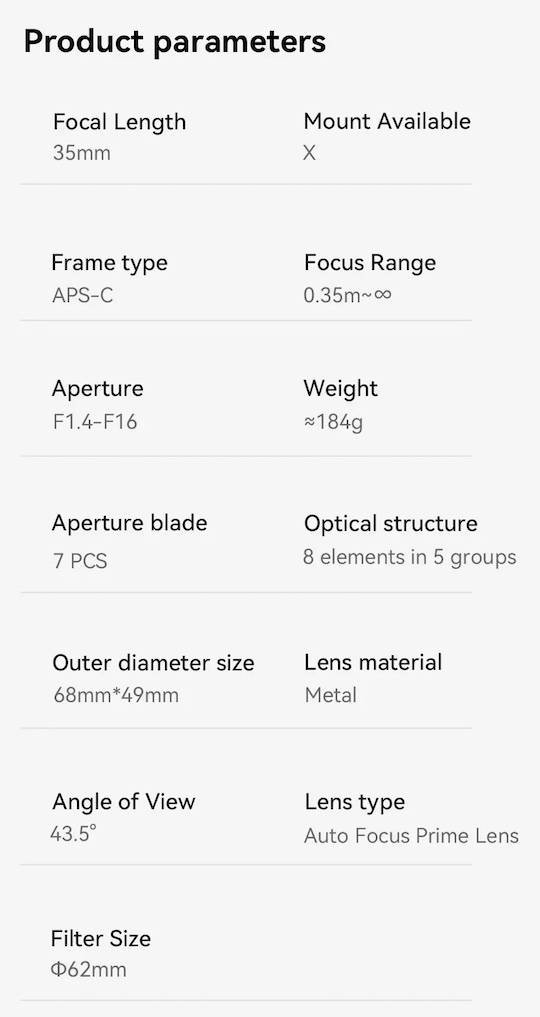Click Auto Focus Prime Lens text
The height and width of the screenshot is (1017, 540).
coord(412,836)
